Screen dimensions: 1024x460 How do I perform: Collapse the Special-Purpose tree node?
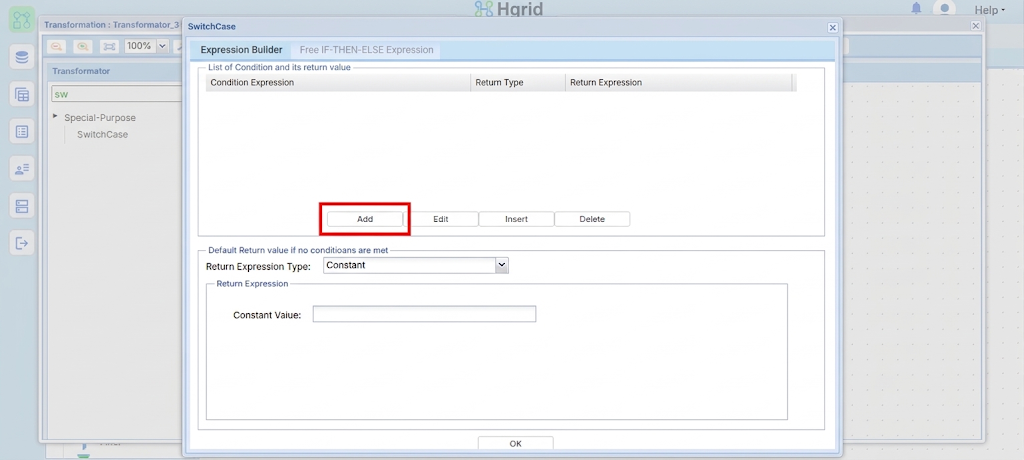click(56, 116)
